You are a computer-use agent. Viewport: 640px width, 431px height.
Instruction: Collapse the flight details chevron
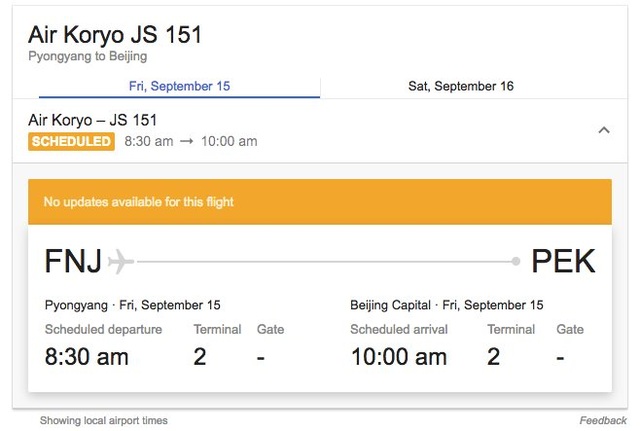[x=603, y=130]
